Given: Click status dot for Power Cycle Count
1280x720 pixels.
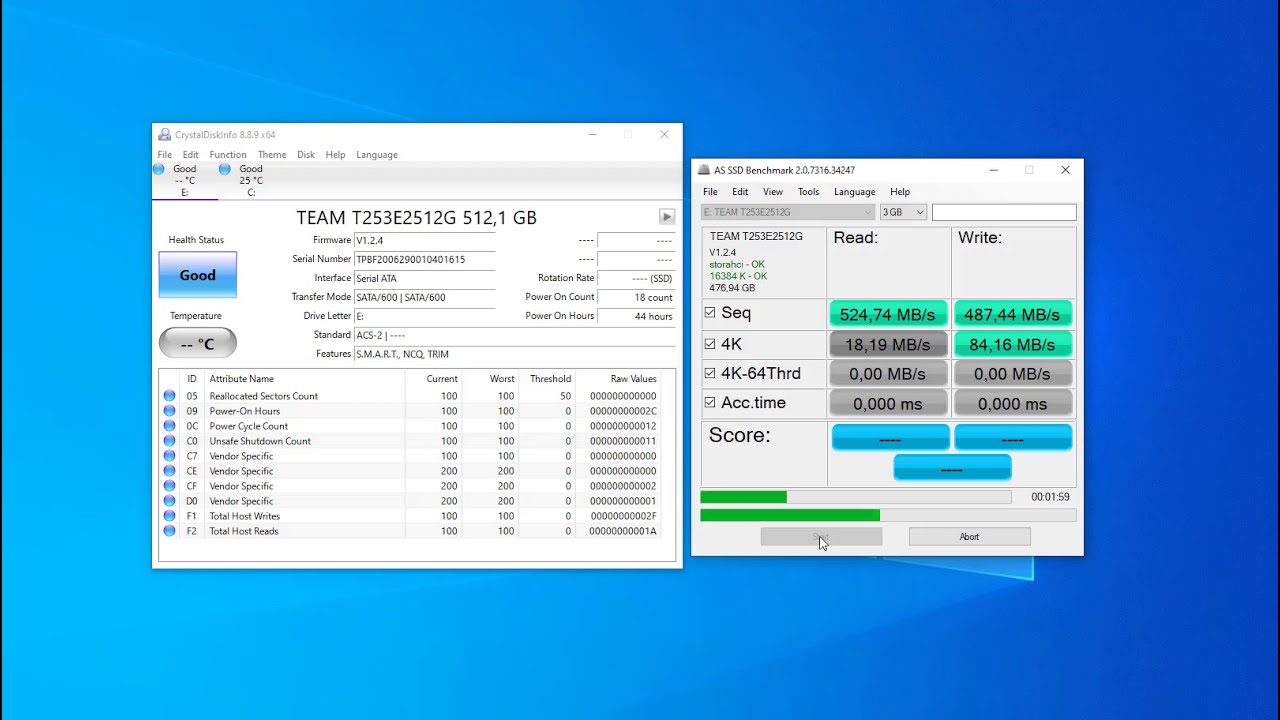Looking at the screenshot, I should pos(169,426).
